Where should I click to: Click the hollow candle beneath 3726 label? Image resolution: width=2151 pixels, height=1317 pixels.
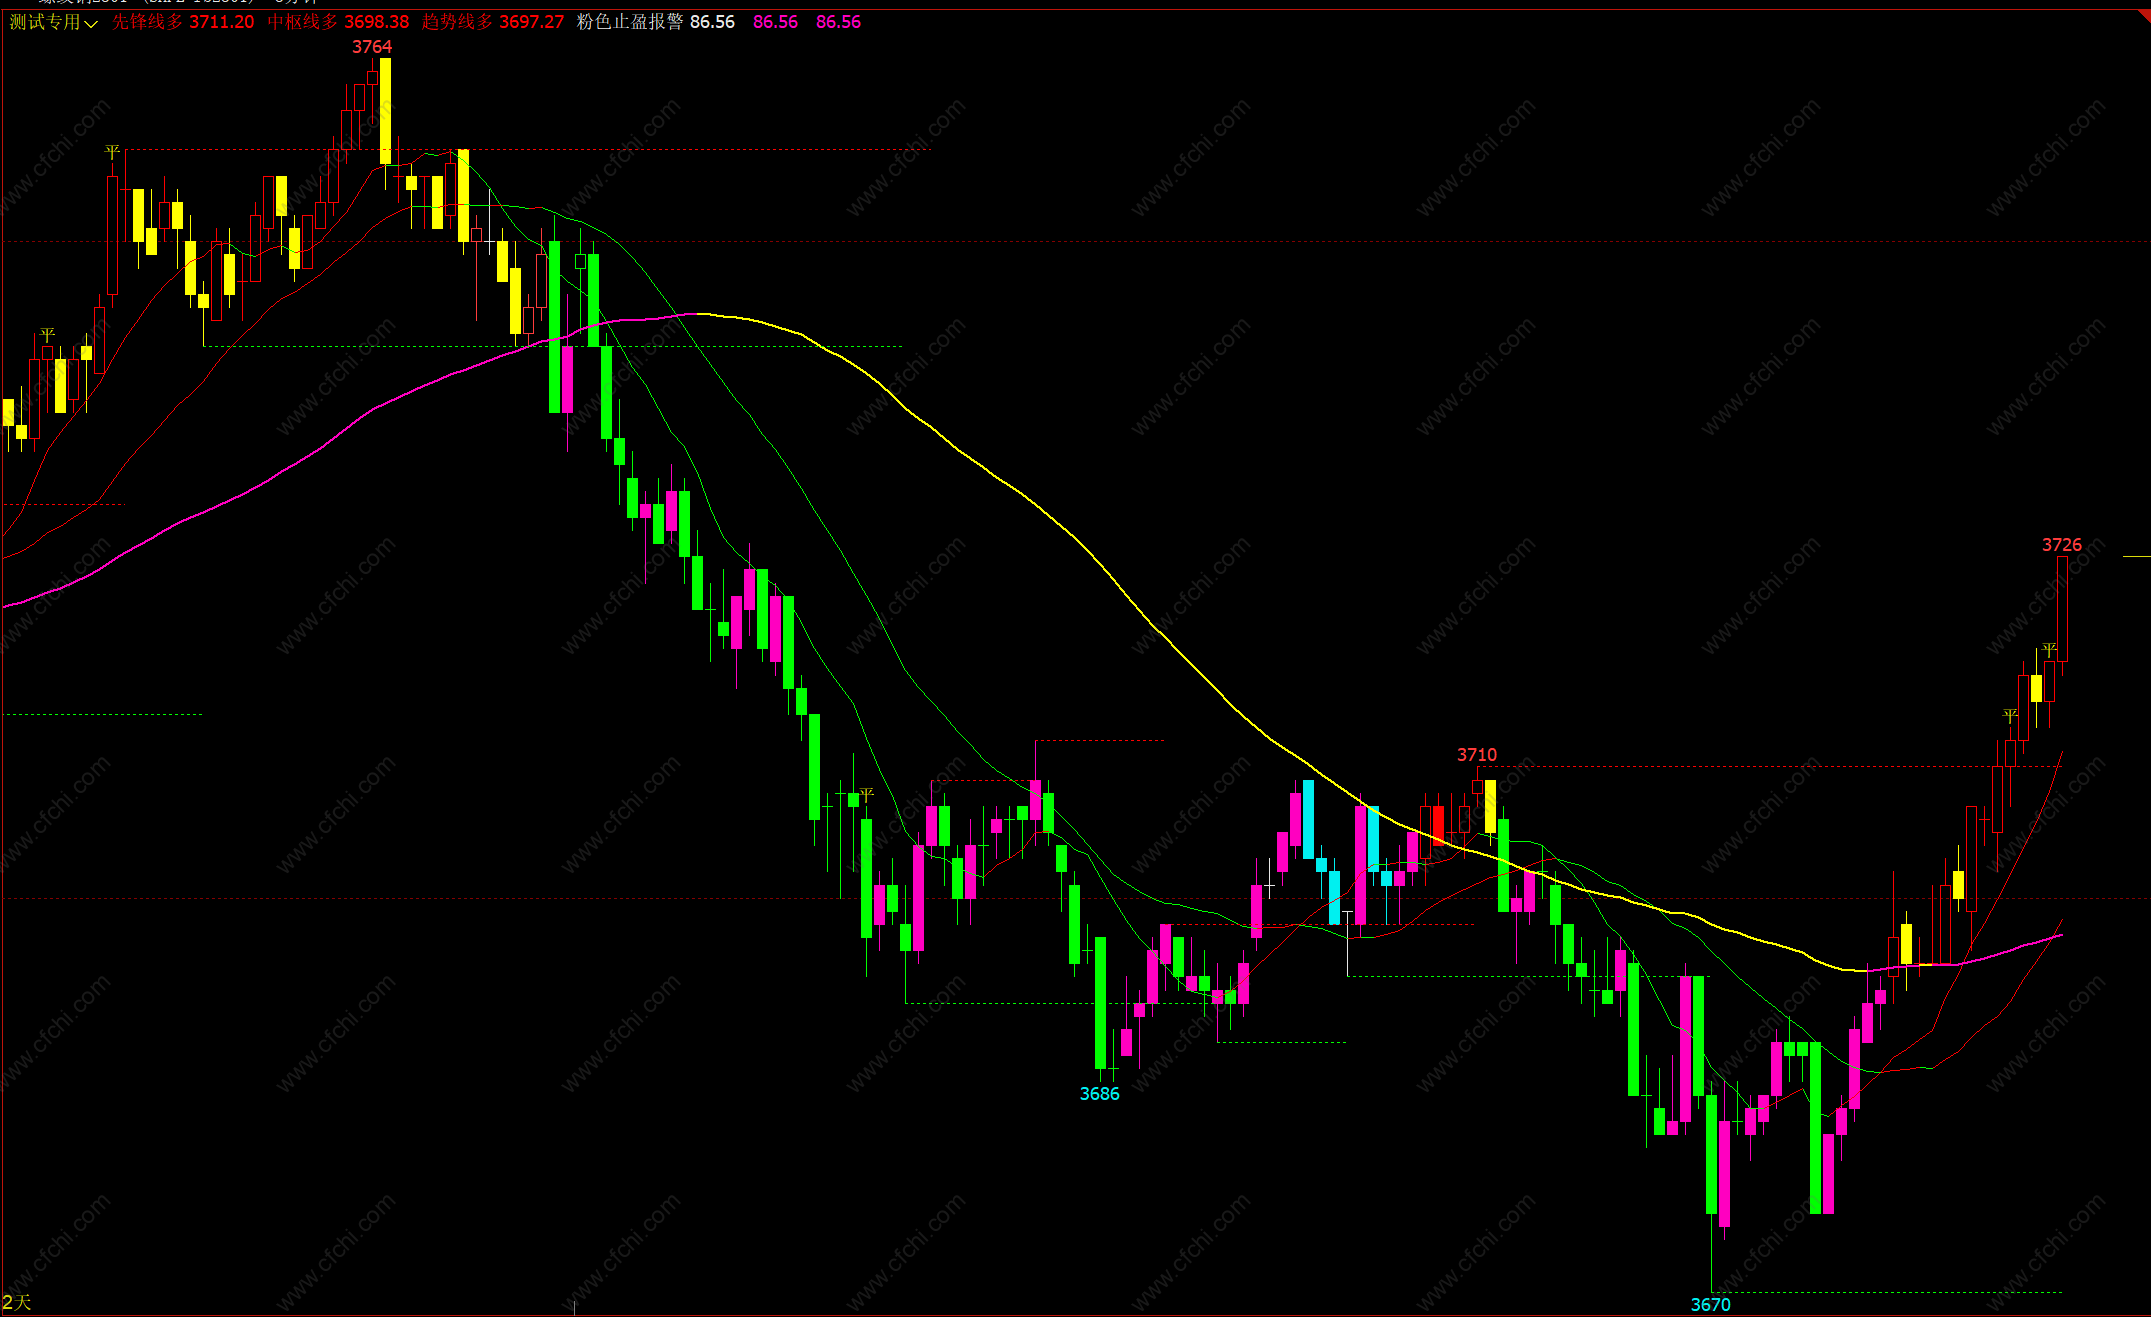pos(2062,608)
